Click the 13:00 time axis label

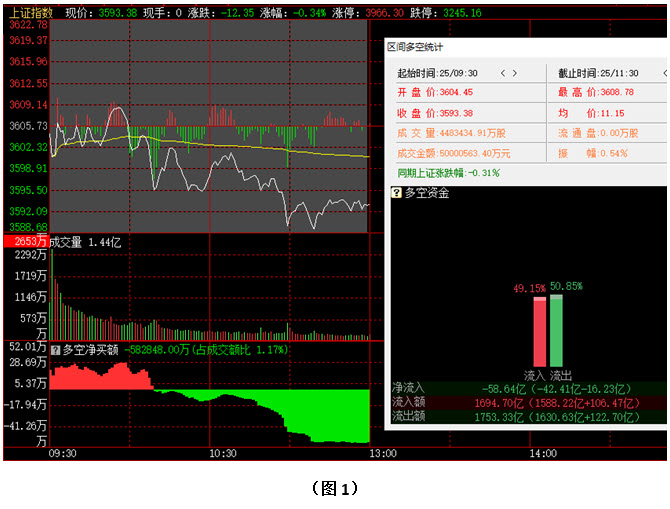click(x=383, y=453)
